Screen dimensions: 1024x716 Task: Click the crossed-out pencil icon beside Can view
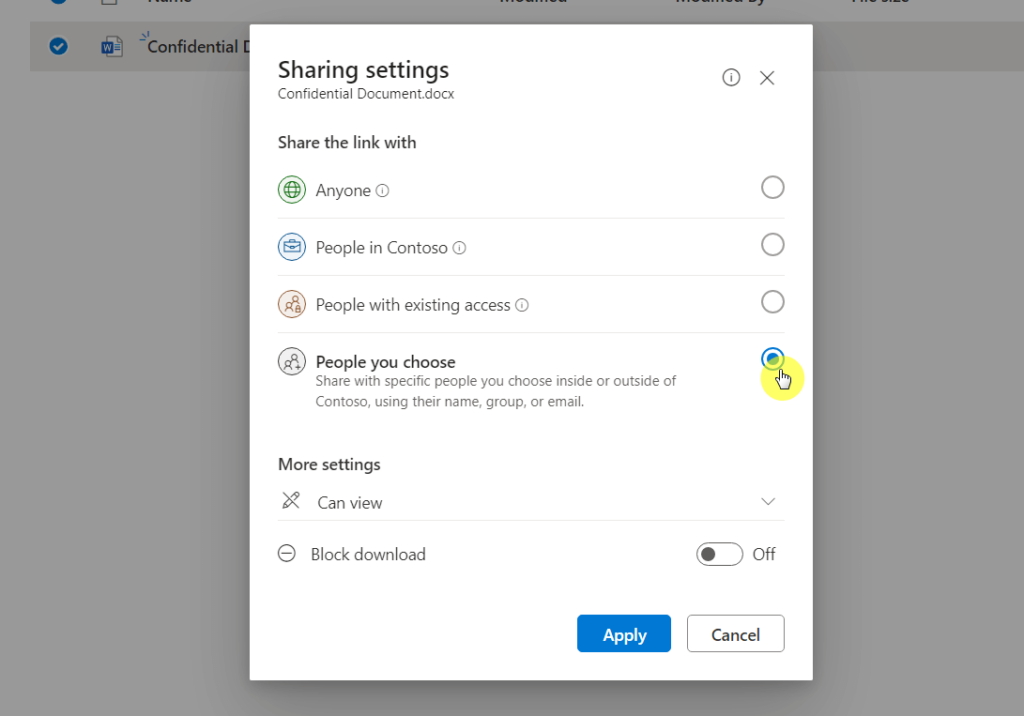[291, 501]
